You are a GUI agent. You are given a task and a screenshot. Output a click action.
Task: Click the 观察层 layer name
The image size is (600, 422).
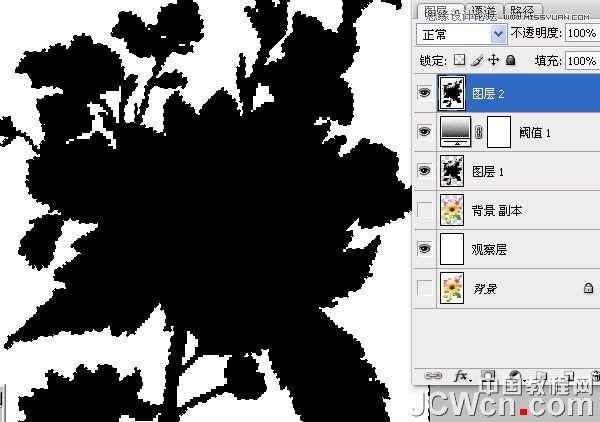point(489,250)
